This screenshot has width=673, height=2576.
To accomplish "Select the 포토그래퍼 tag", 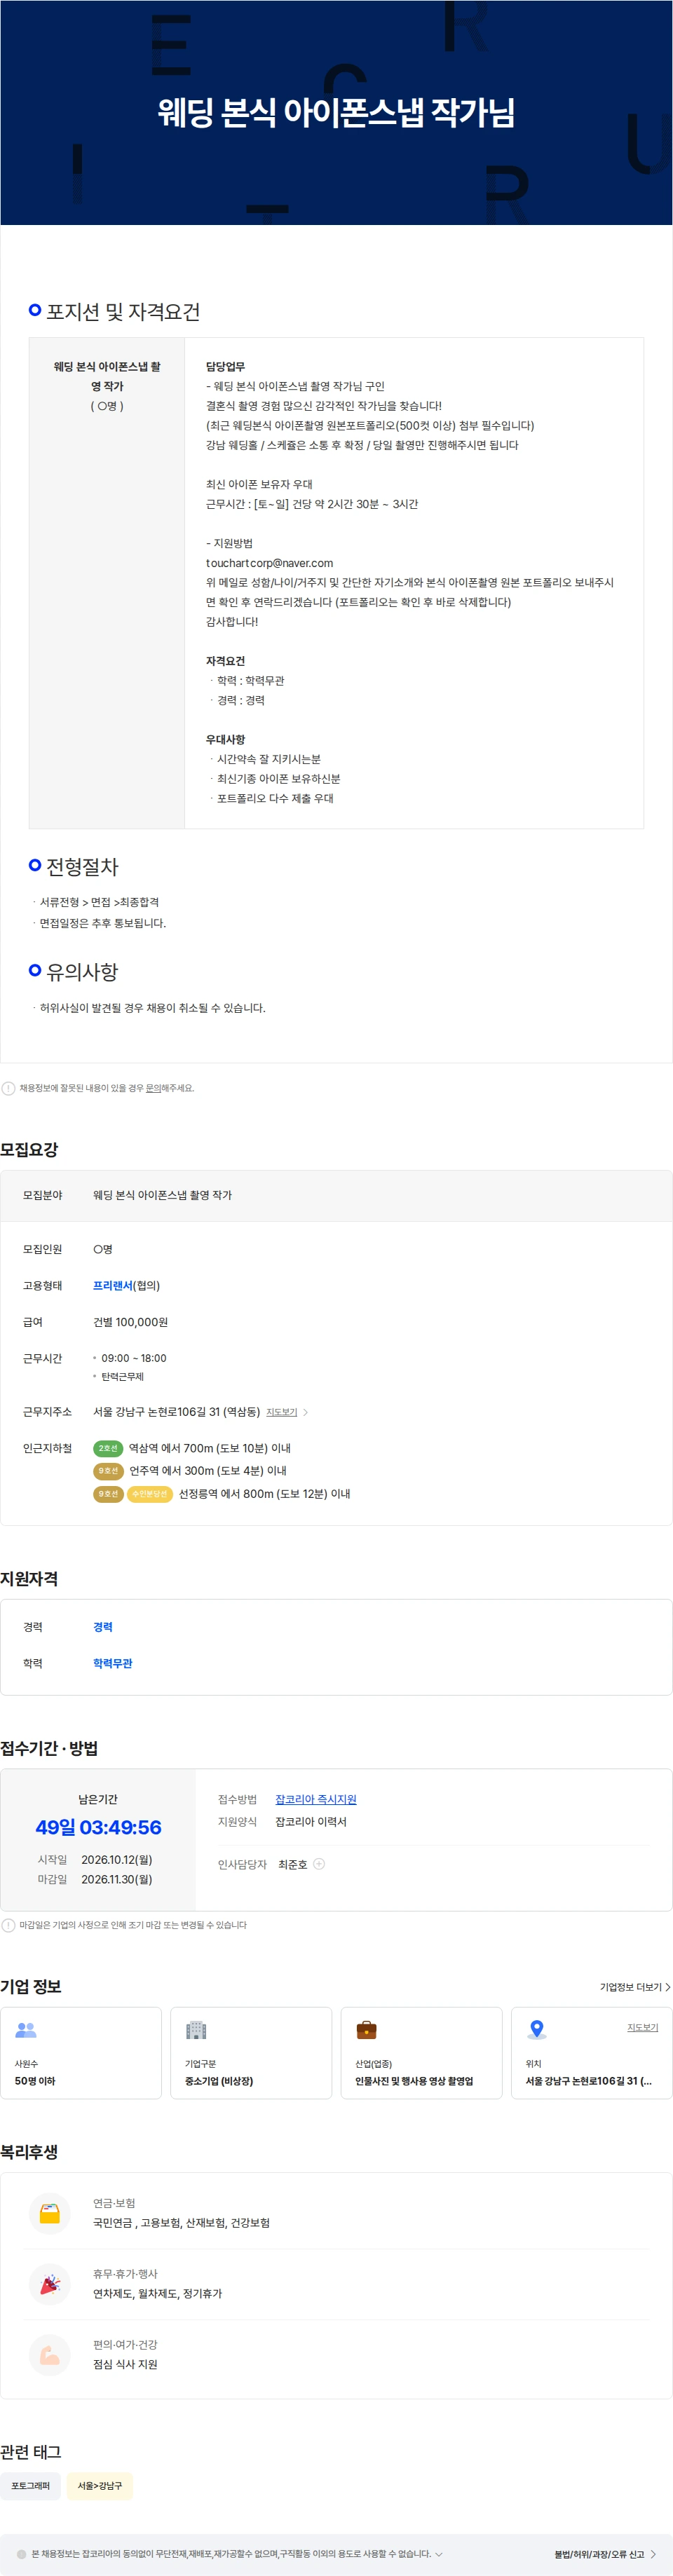I will point(30,2486).
